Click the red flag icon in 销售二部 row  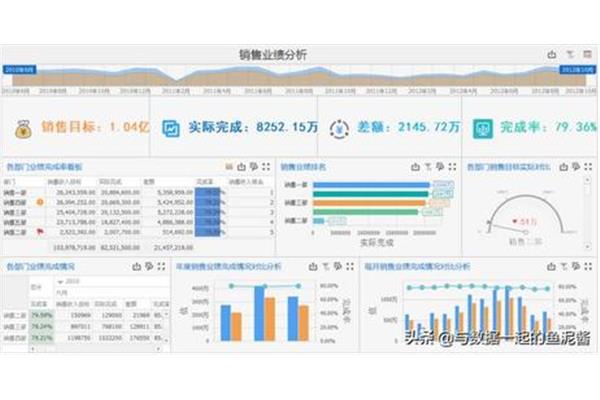40,232
